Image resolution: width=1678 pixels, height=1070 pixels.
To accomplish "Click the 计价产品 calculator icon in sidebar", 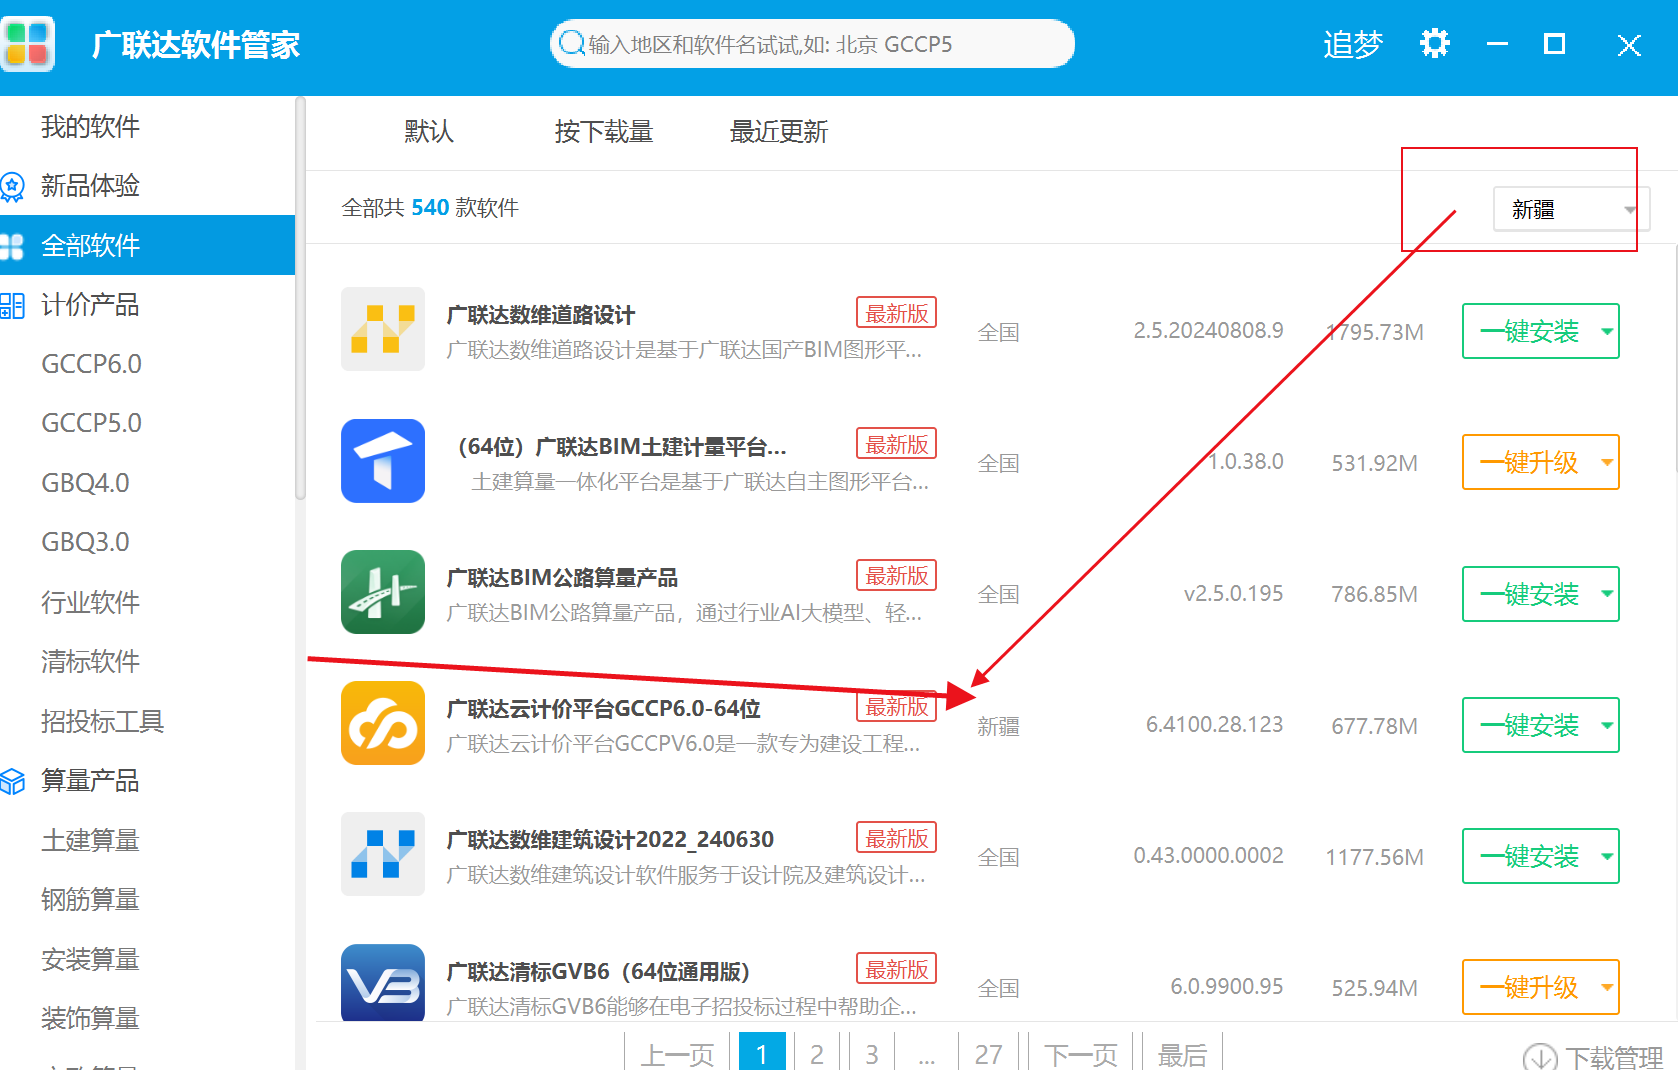I will click(x=12, y=305).
